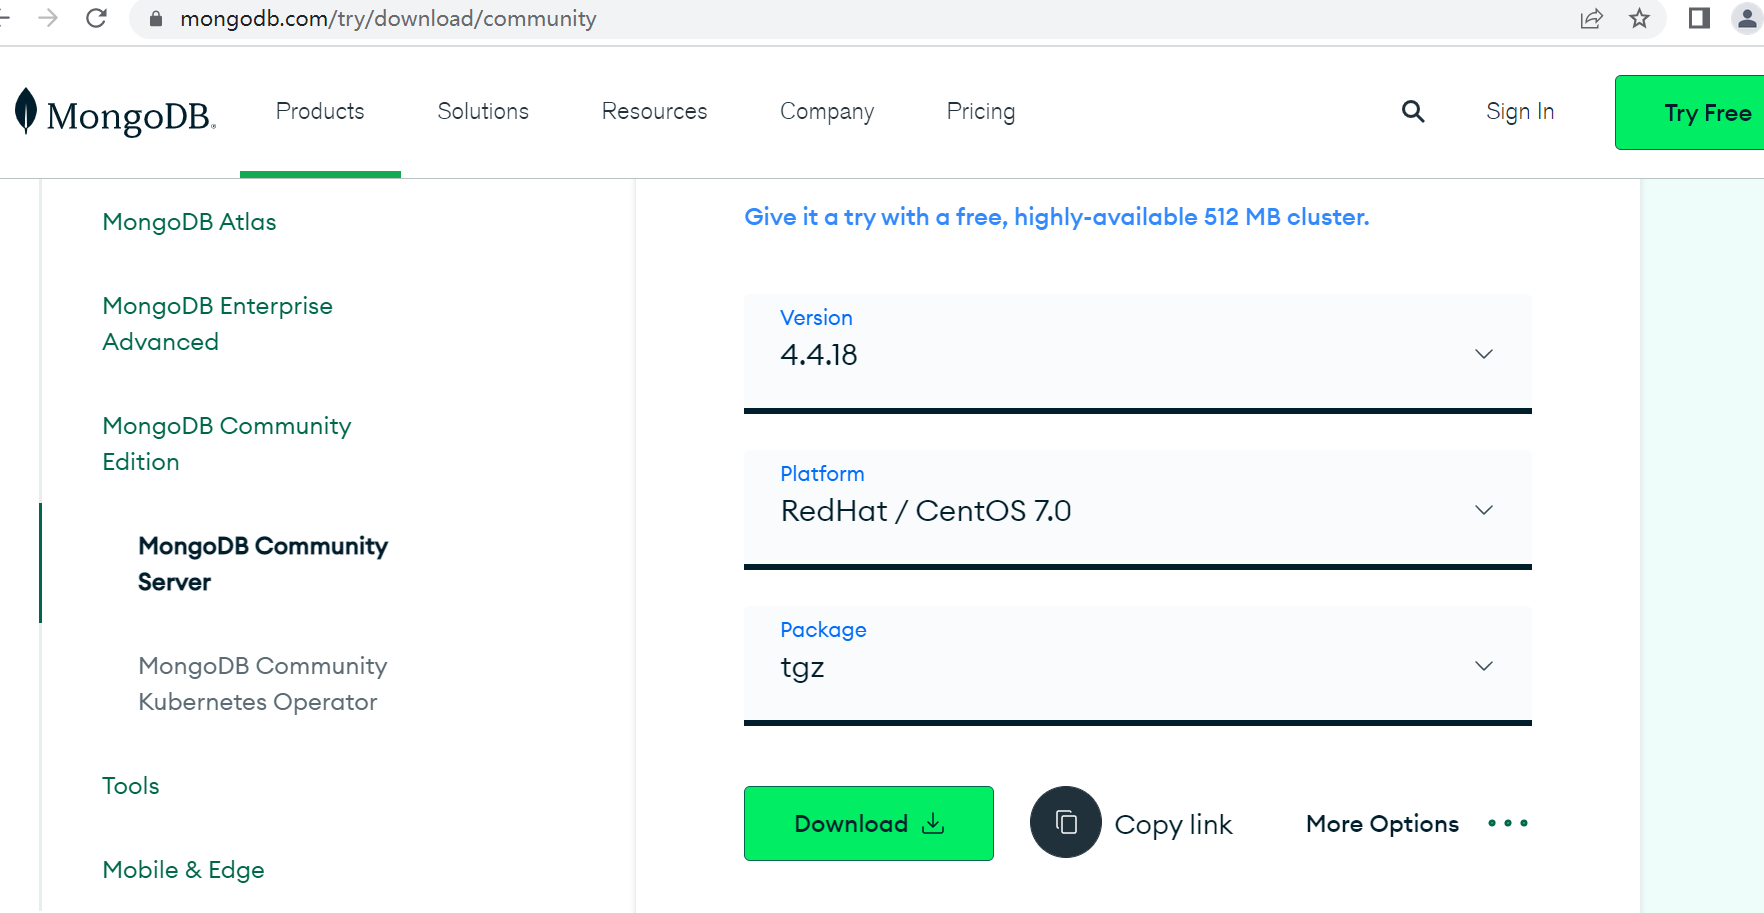Open the browser profile avatar icon
Viewport: 1764px width, 913px height.
1746,18
